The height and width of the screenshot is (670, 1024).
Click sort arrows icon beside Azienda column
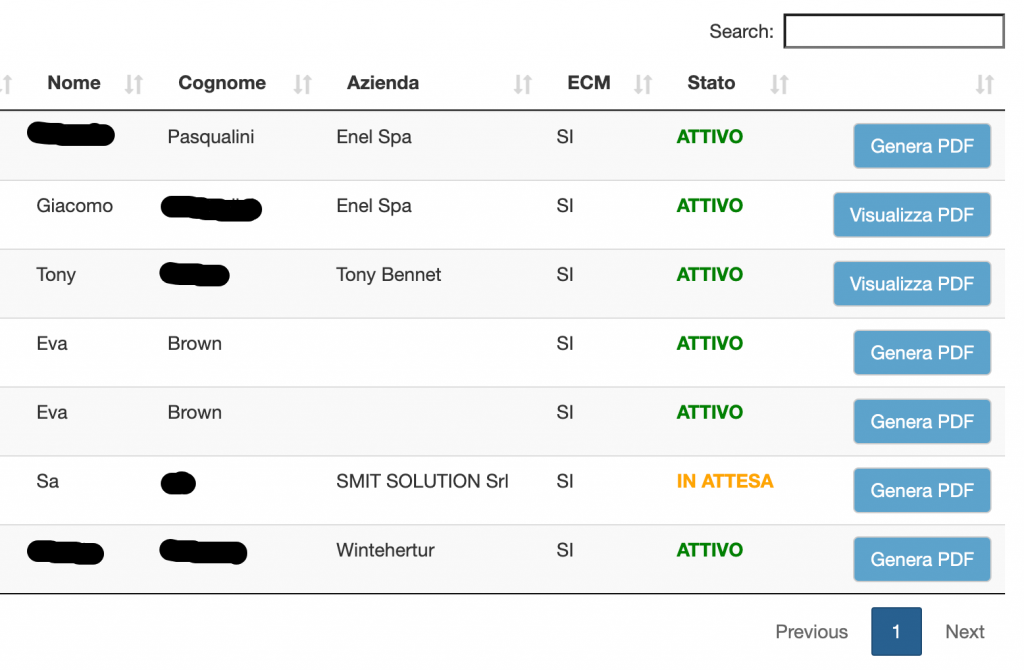(x=523, y=85)
